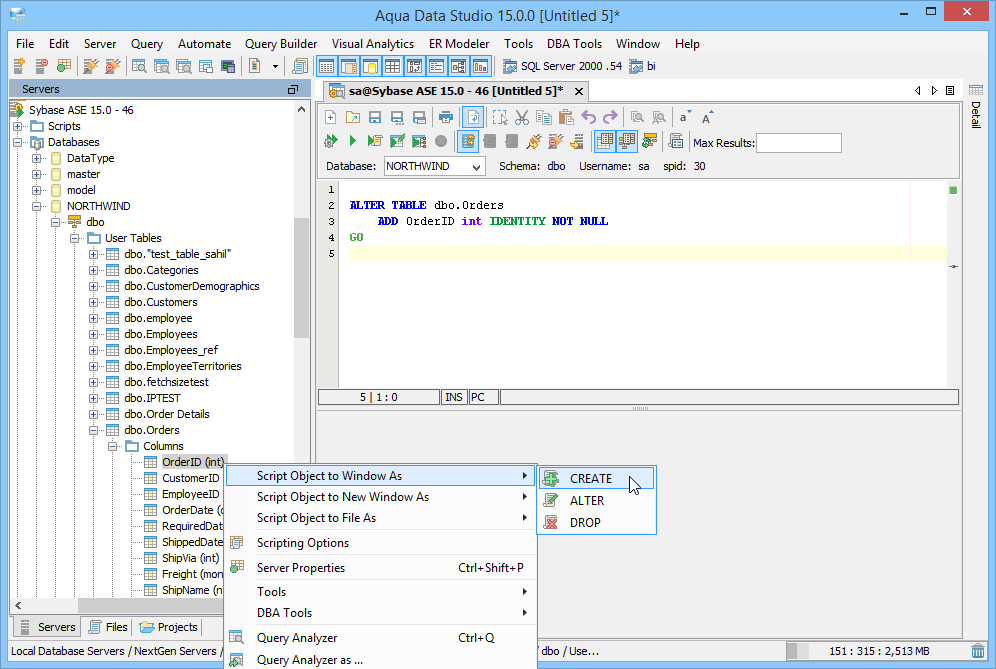This screenshot has height=669, width=996.
Task: Click the Execute with gear icon
Action: click(x=330, y=141)
